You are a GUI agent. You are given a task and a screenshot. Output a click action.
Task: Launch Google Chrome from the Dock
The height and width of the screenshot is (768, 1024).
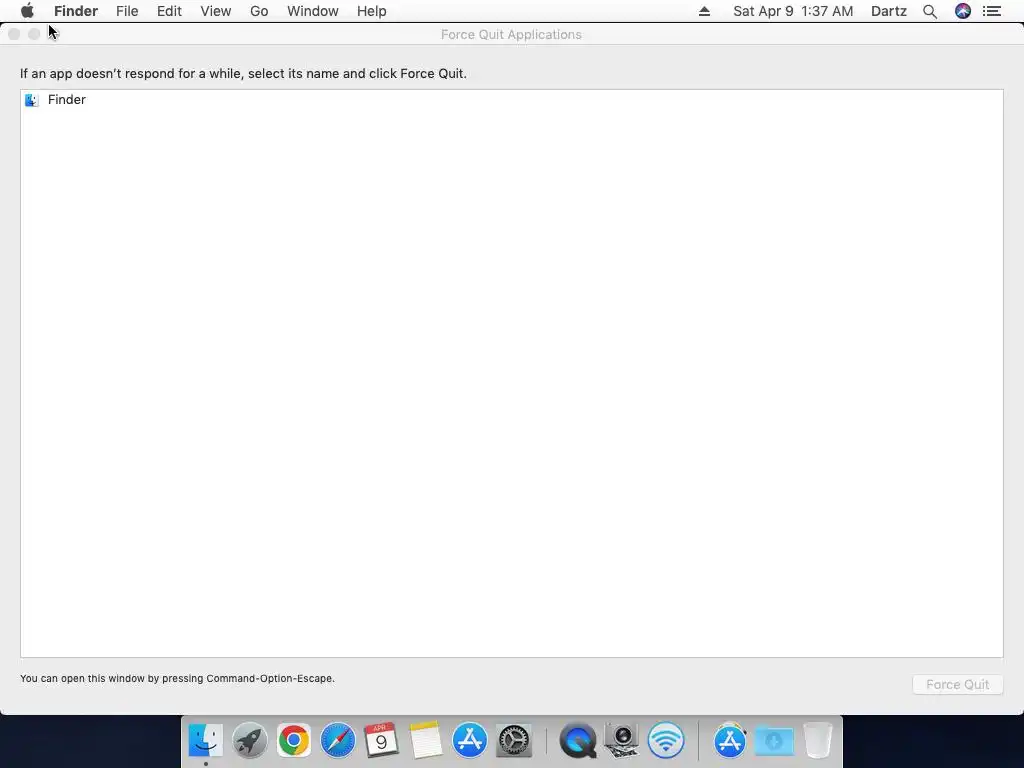[294, 741]
